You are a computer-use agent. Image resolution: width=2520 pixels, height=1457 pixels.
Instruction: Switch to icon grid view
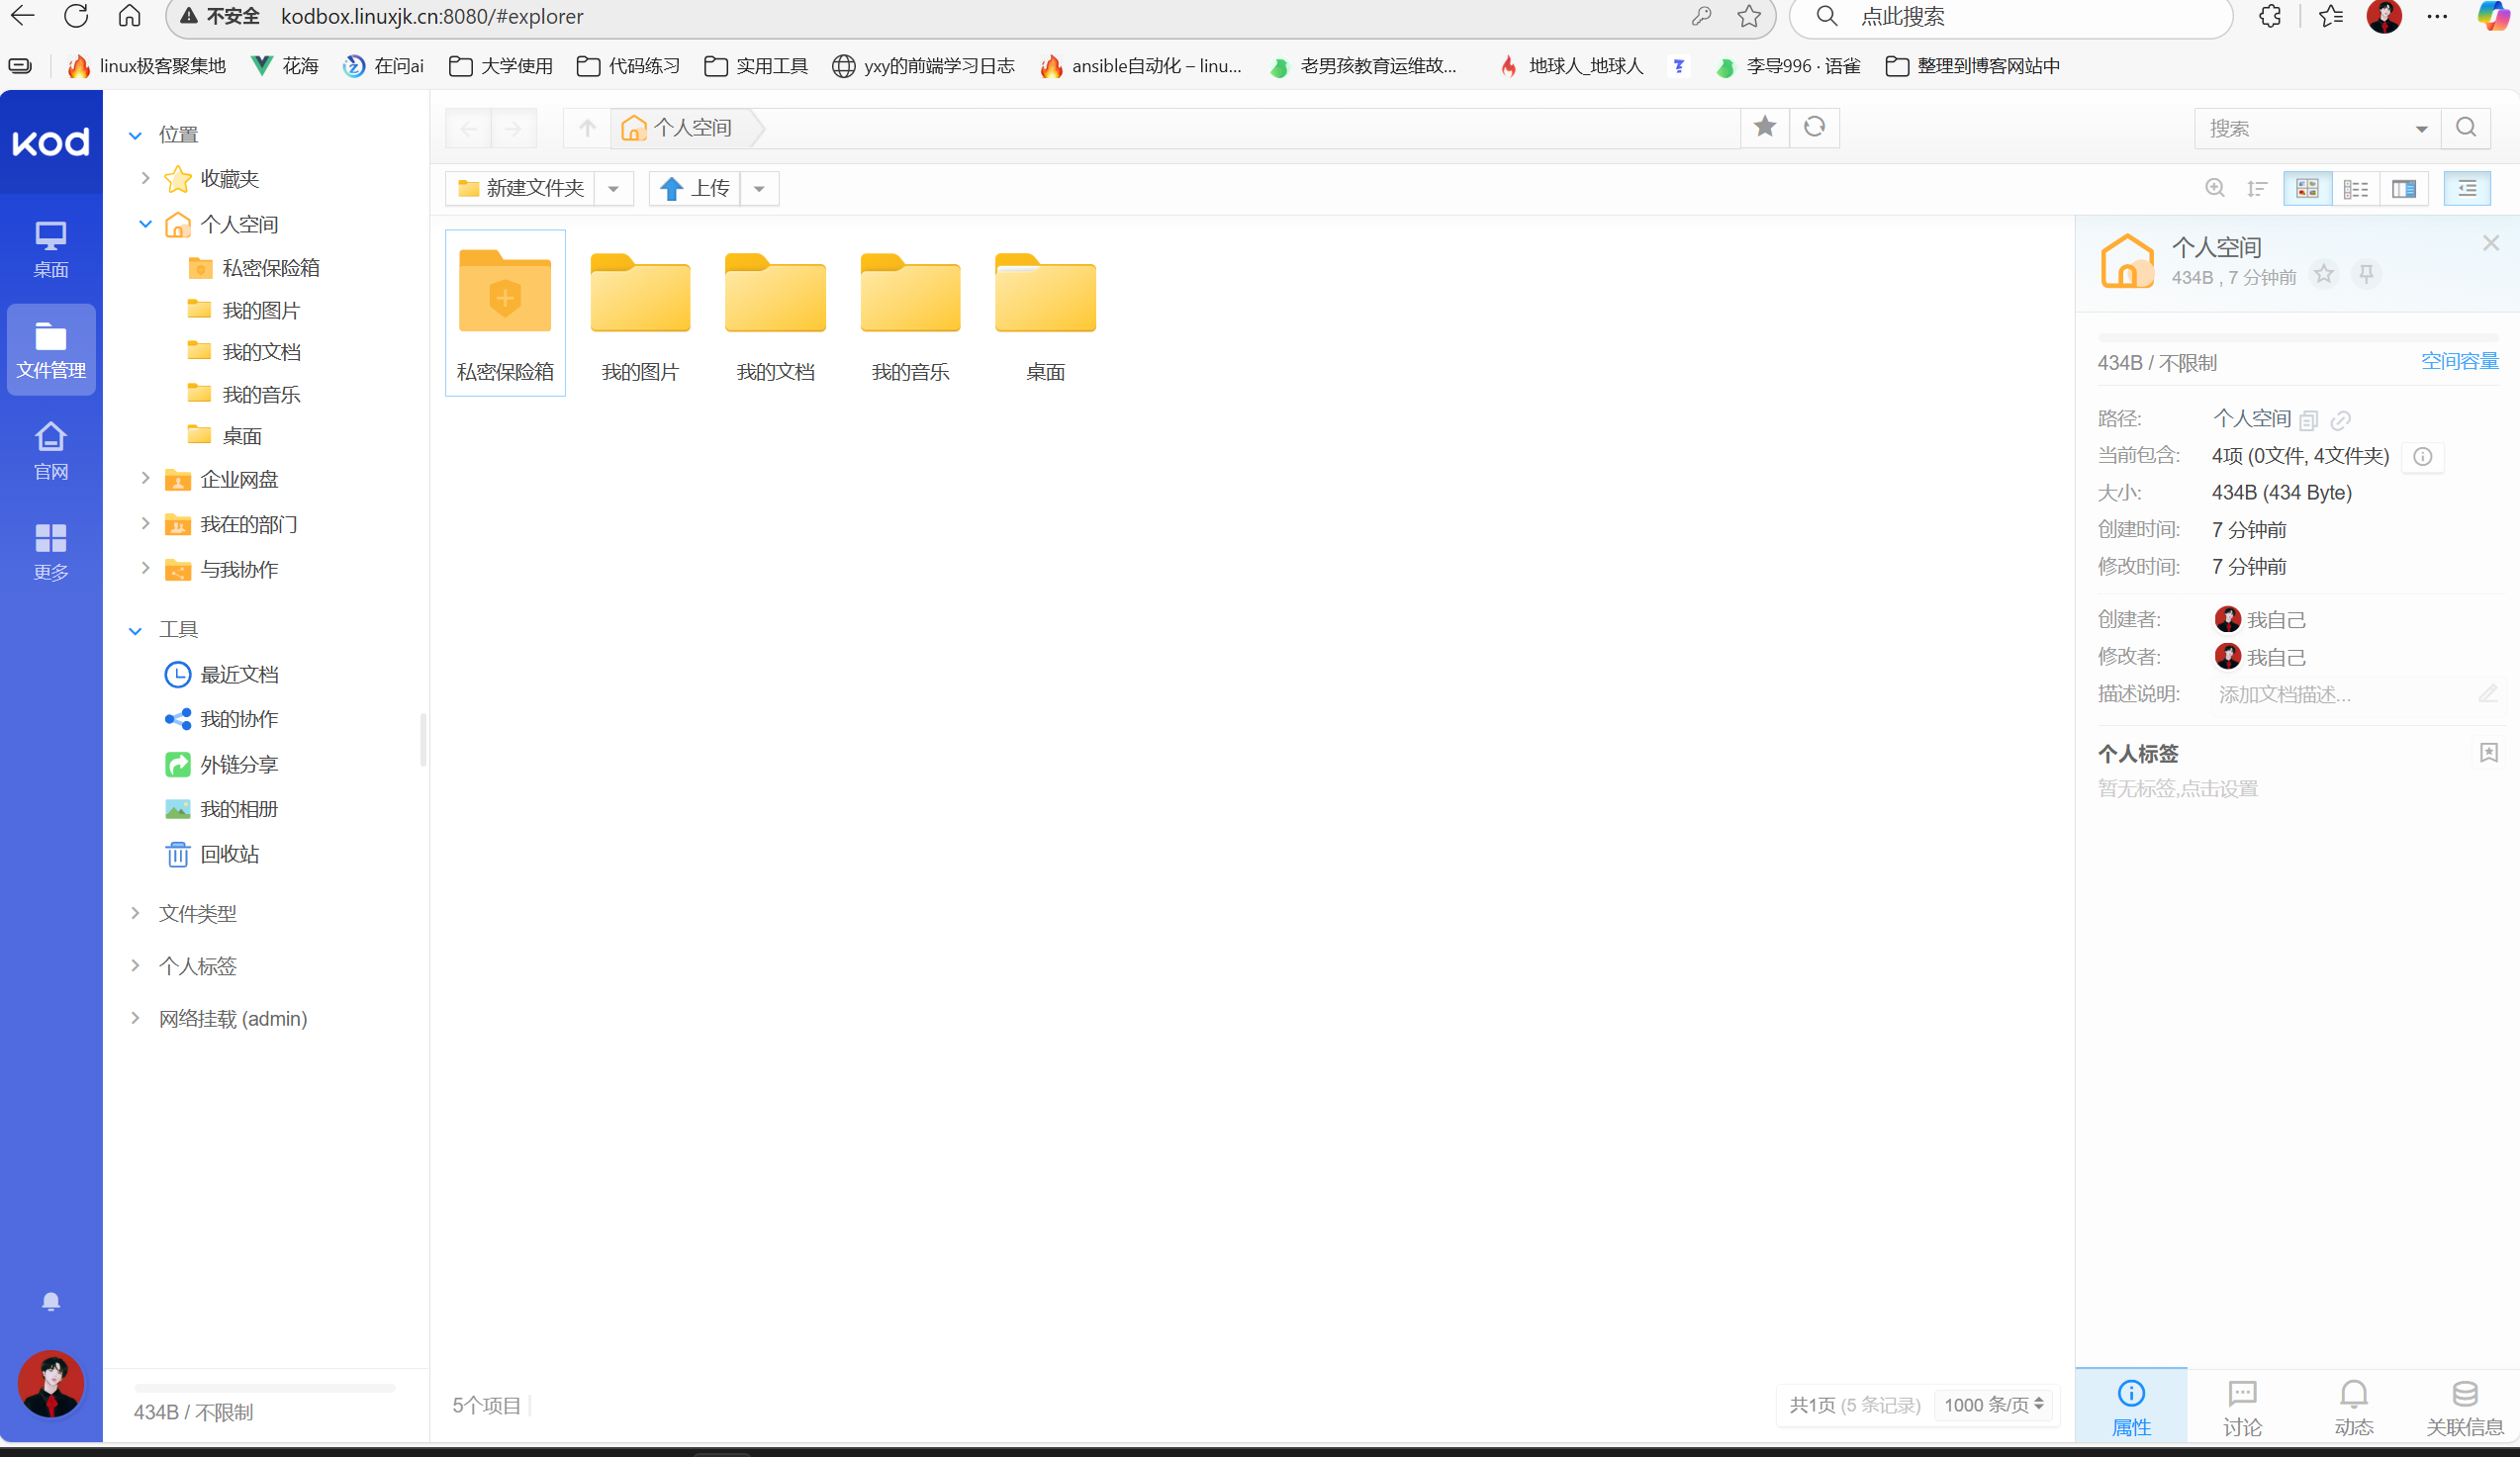(2307, 188)
